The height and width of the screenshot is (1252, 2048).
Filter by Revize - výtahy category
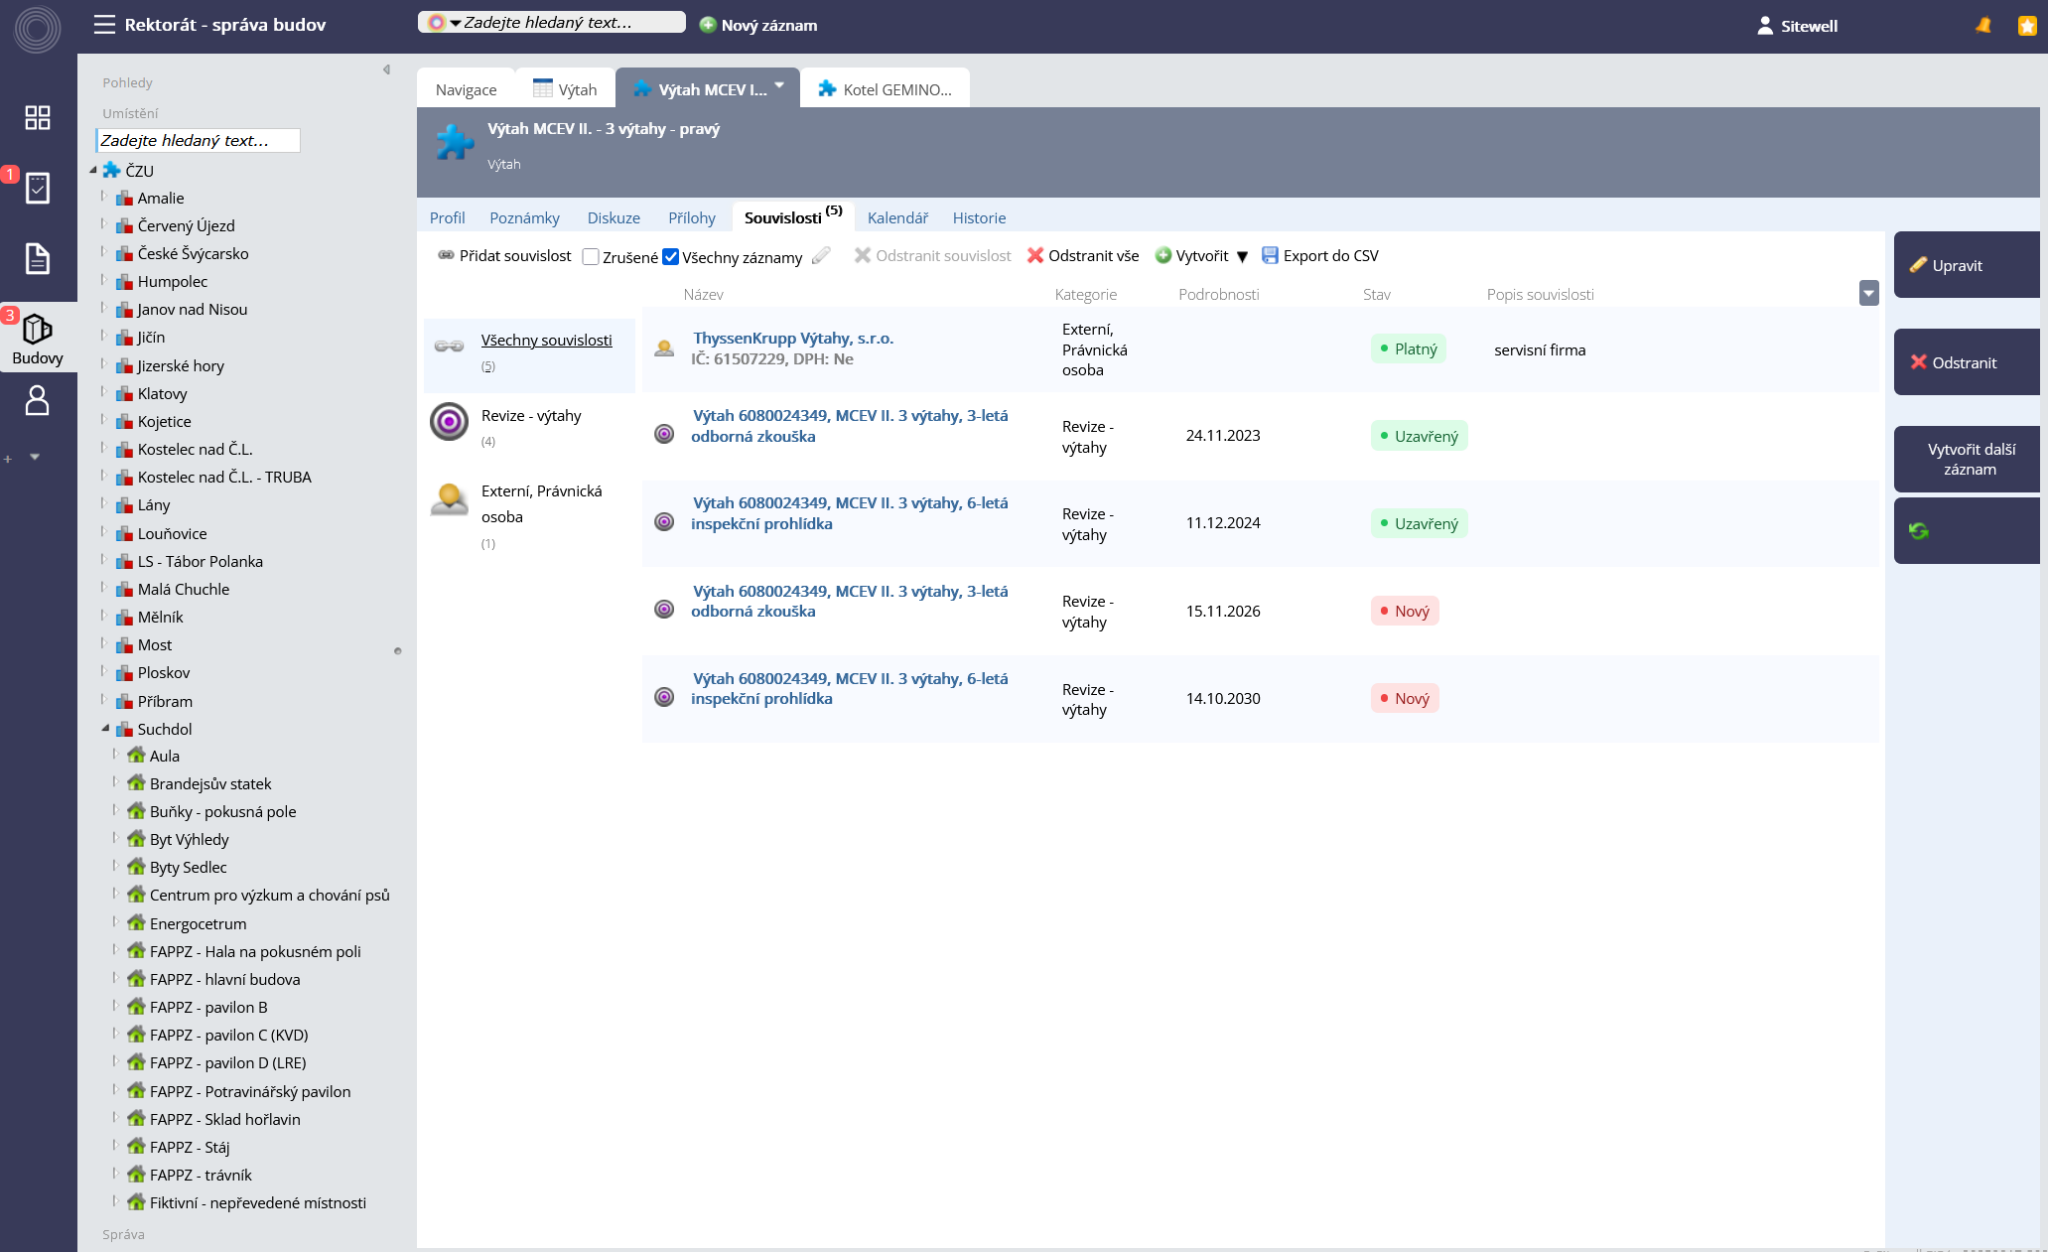pyautogui.click(x=530, y=416)
